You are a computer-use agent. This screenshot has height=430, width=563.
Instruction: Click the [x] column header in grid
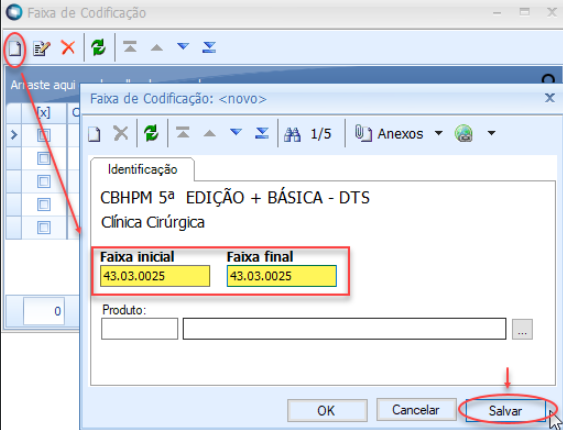click(44, 113)
